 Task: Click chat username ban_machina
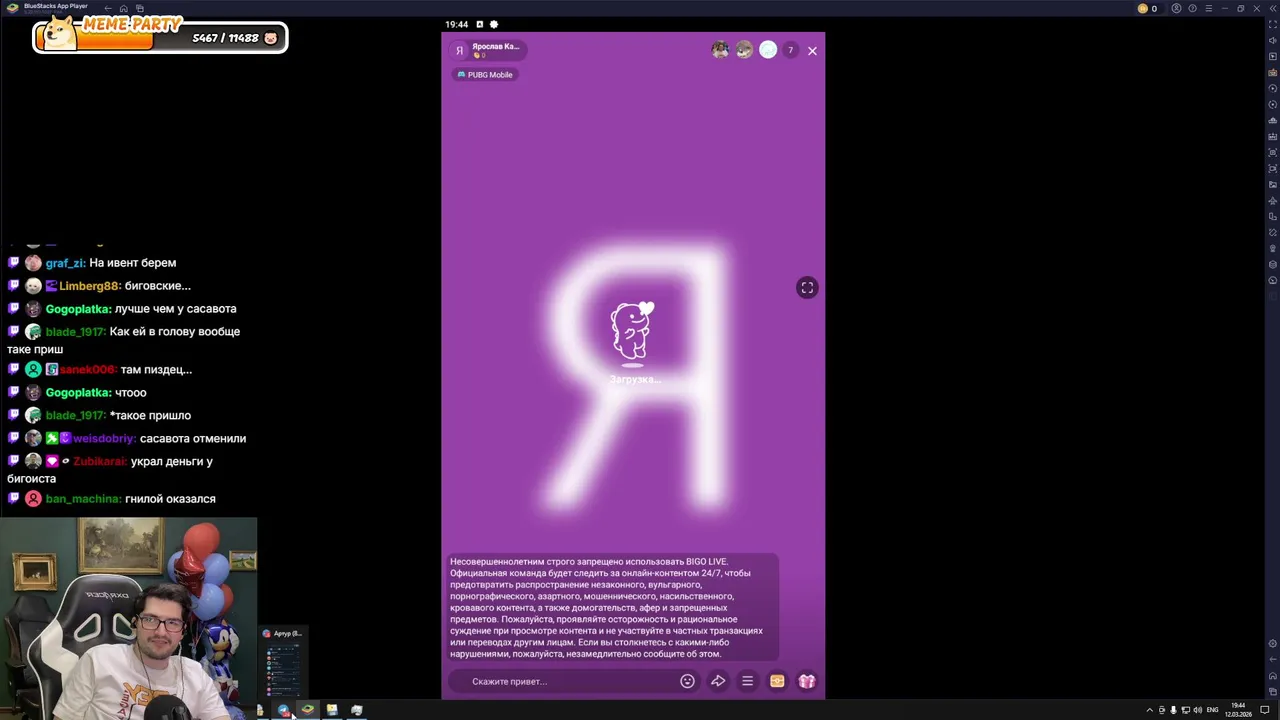tap(83, 499)
